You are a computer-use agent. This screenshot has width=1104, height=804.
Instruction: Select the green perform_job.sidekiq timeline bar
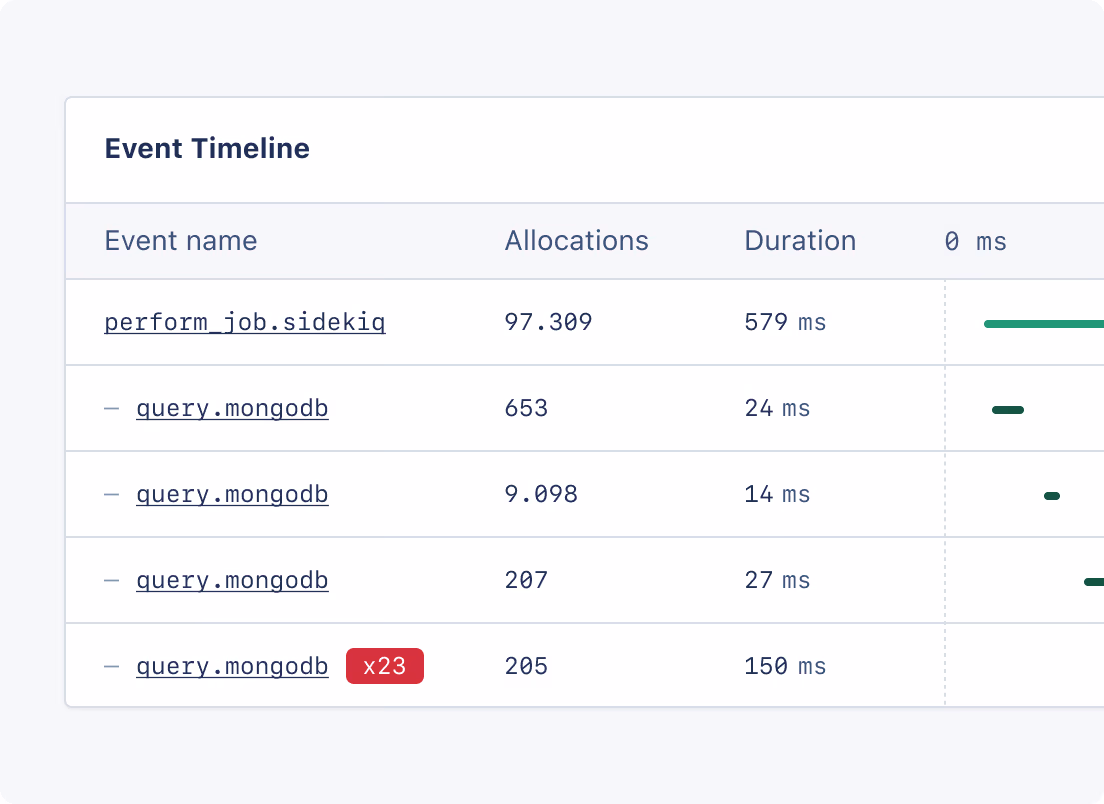(x=1044, y=324)
